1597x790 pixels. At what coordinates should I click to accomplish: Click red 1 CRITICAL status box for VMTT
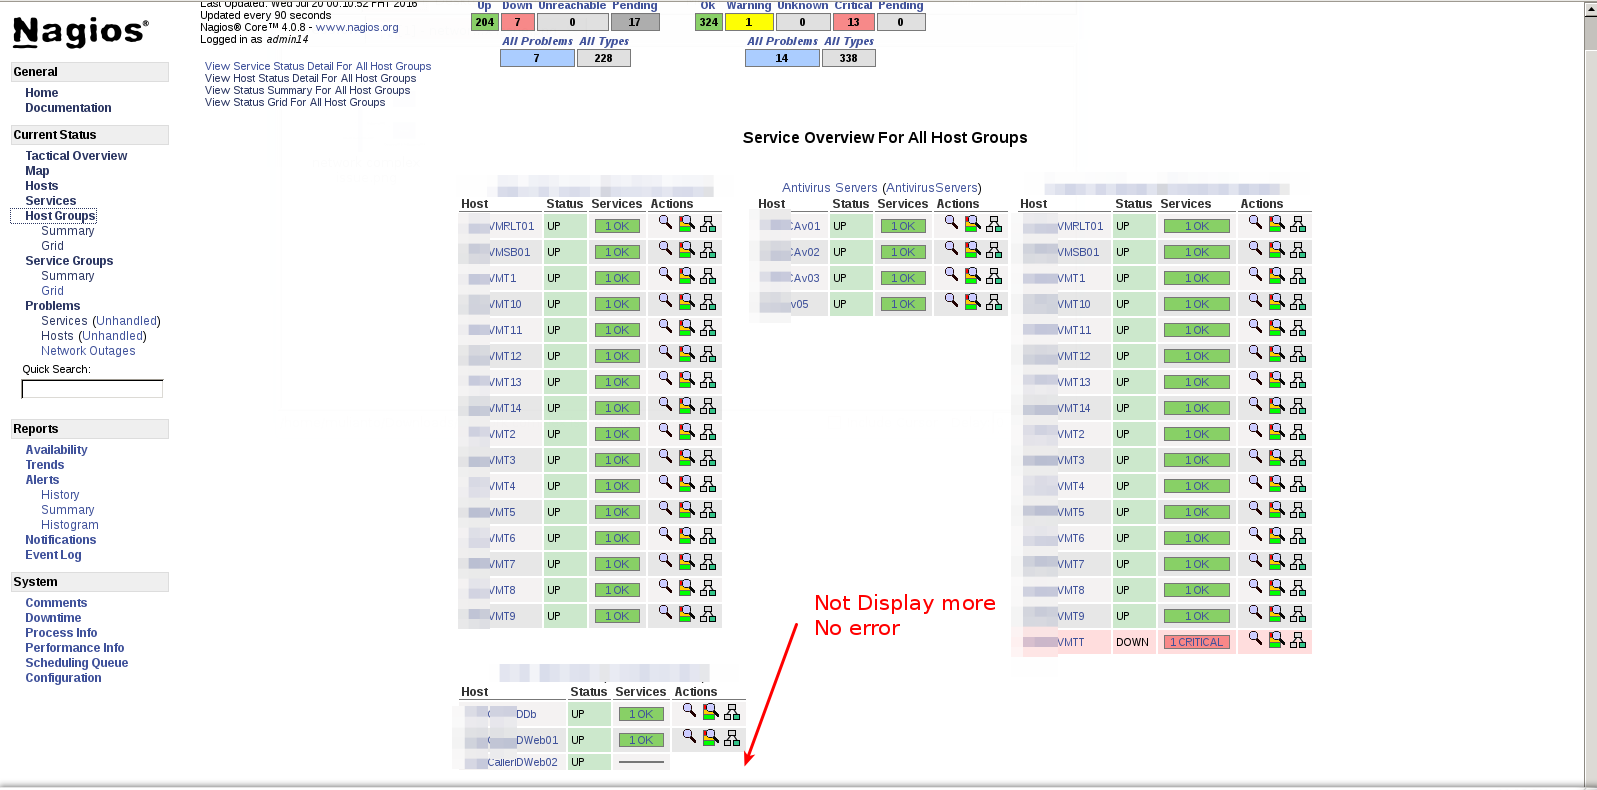pos(1196,642)
